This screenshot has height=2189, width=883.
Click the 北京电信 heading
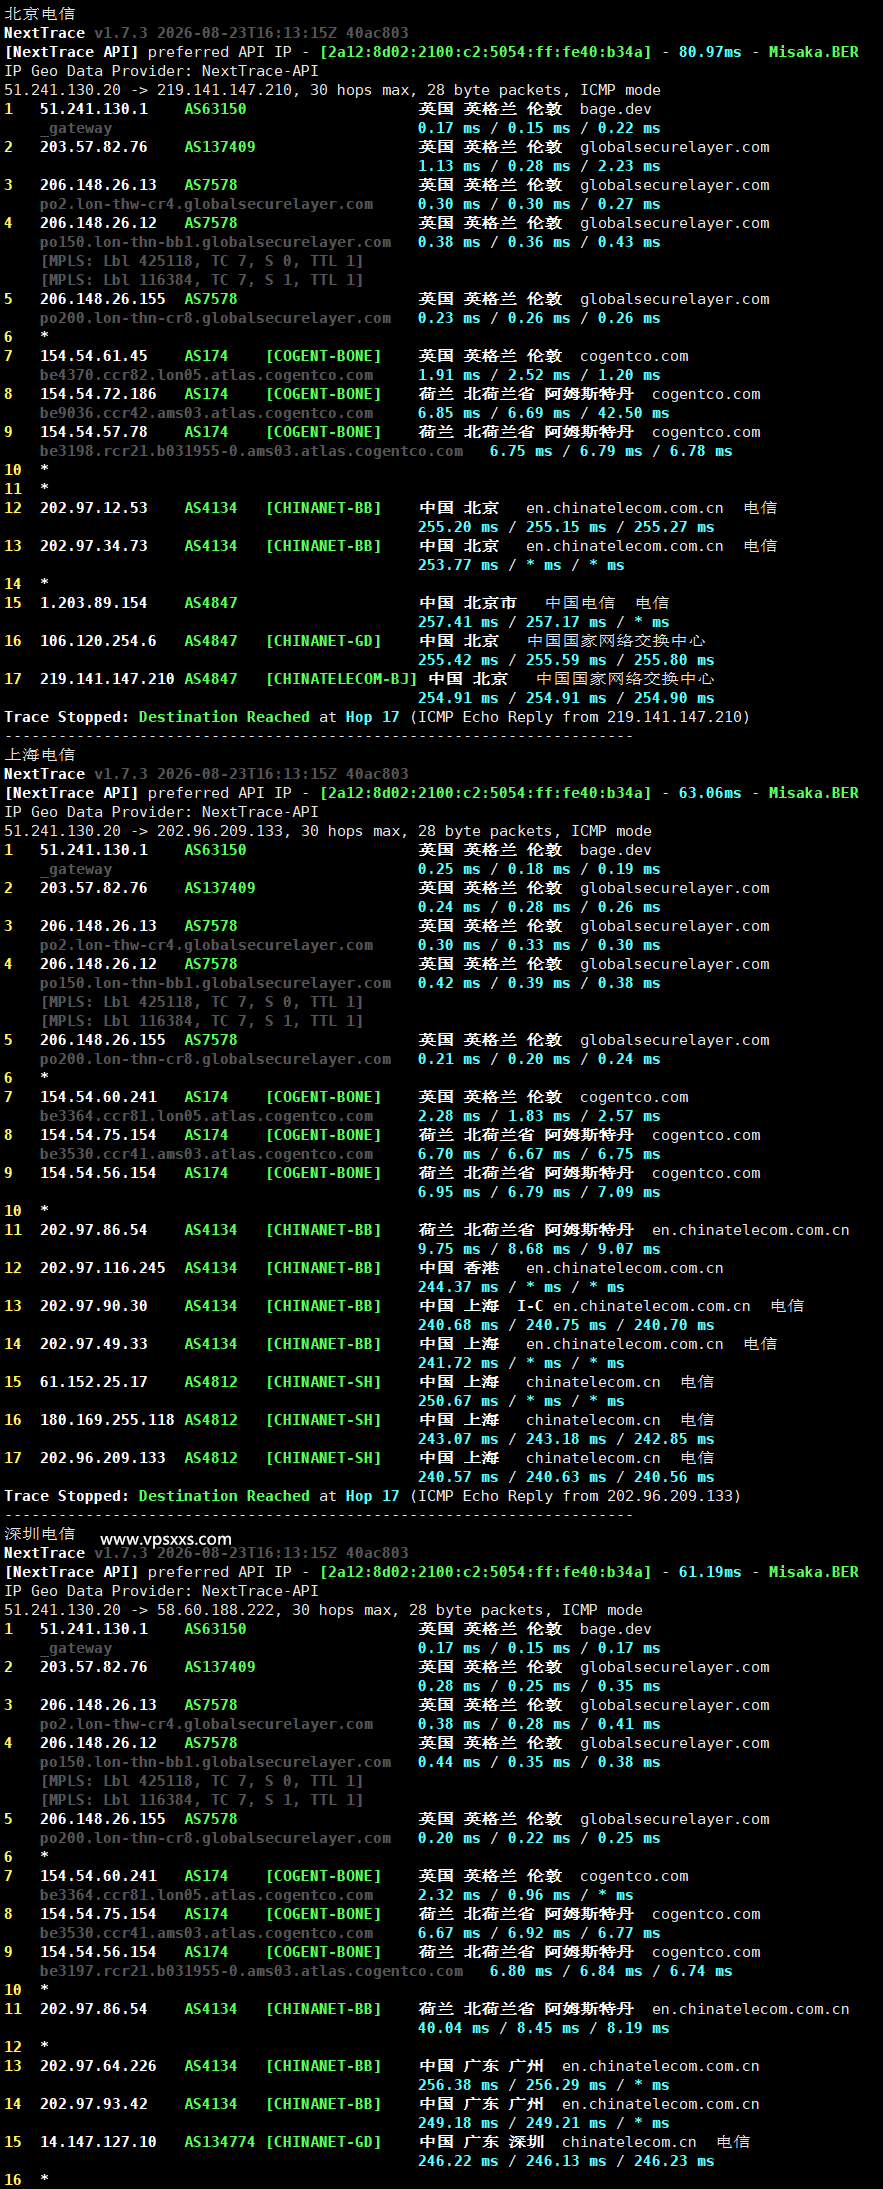point(40,14)
